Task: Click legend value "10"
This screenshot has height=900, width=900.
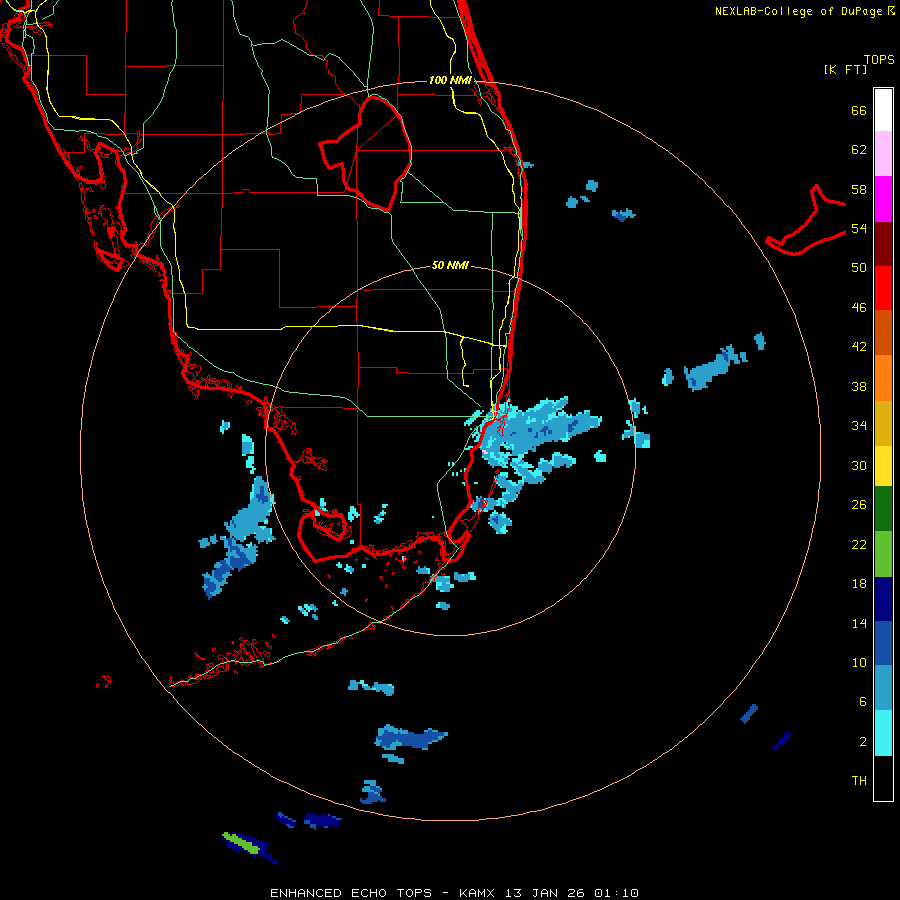Action: point(859,663)
